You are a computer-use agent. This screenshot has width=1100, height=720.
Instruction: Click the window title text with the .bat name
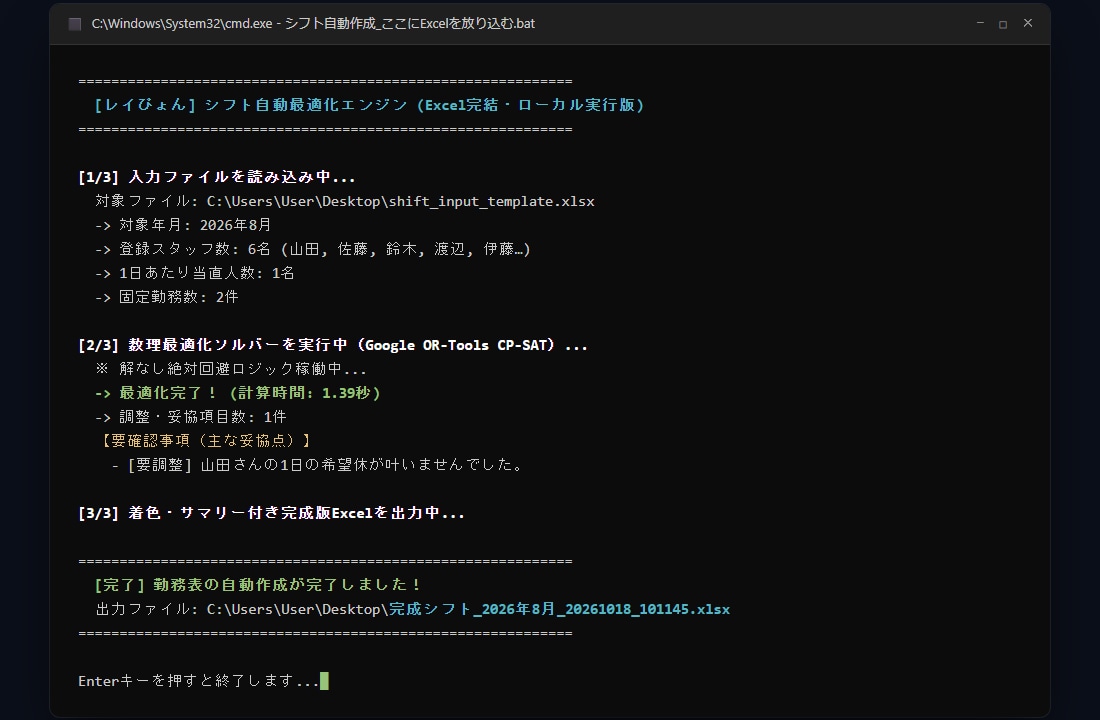[x=313, y=24]
